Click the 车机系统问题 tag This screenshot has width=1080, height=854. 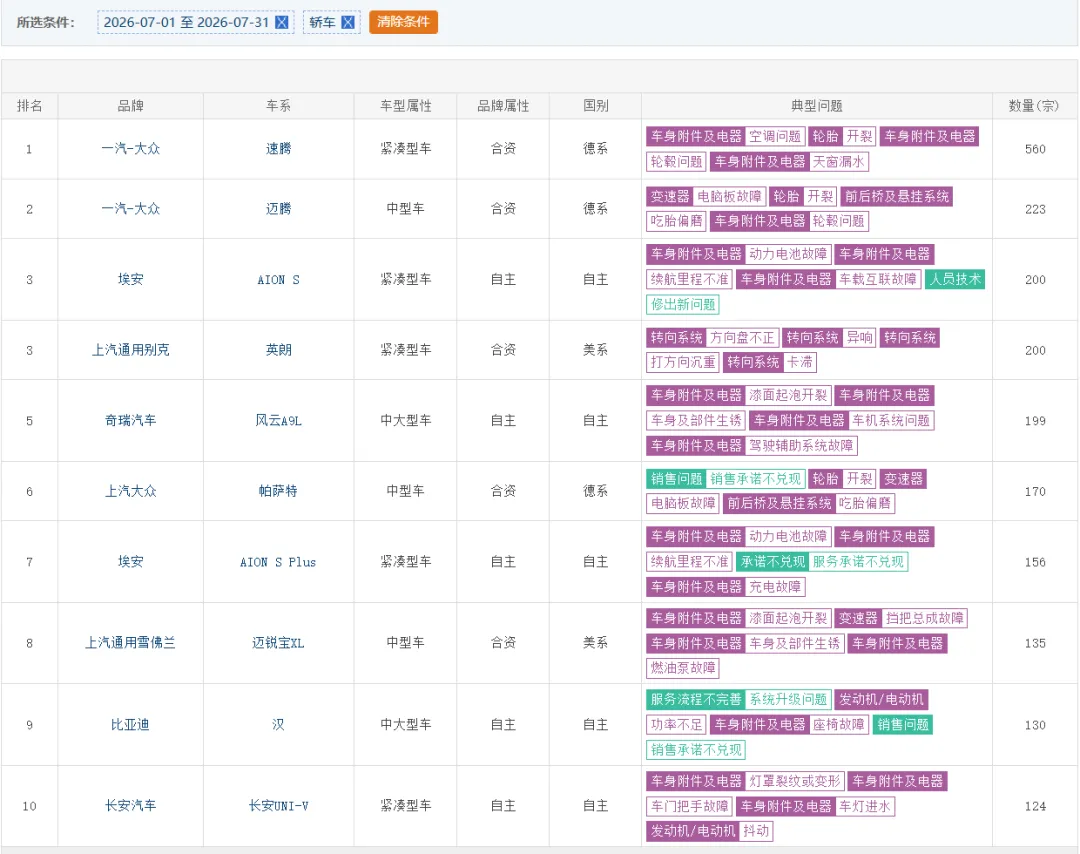coord(891,420)
